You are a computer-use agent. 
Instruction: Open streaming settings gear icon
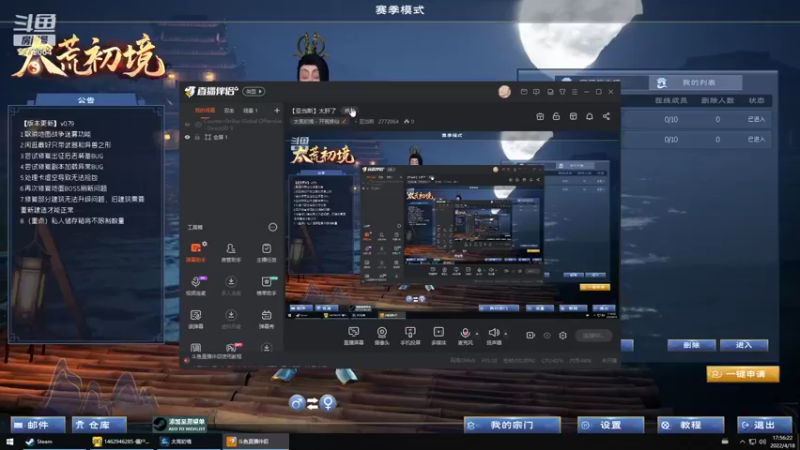pos(563,335)
